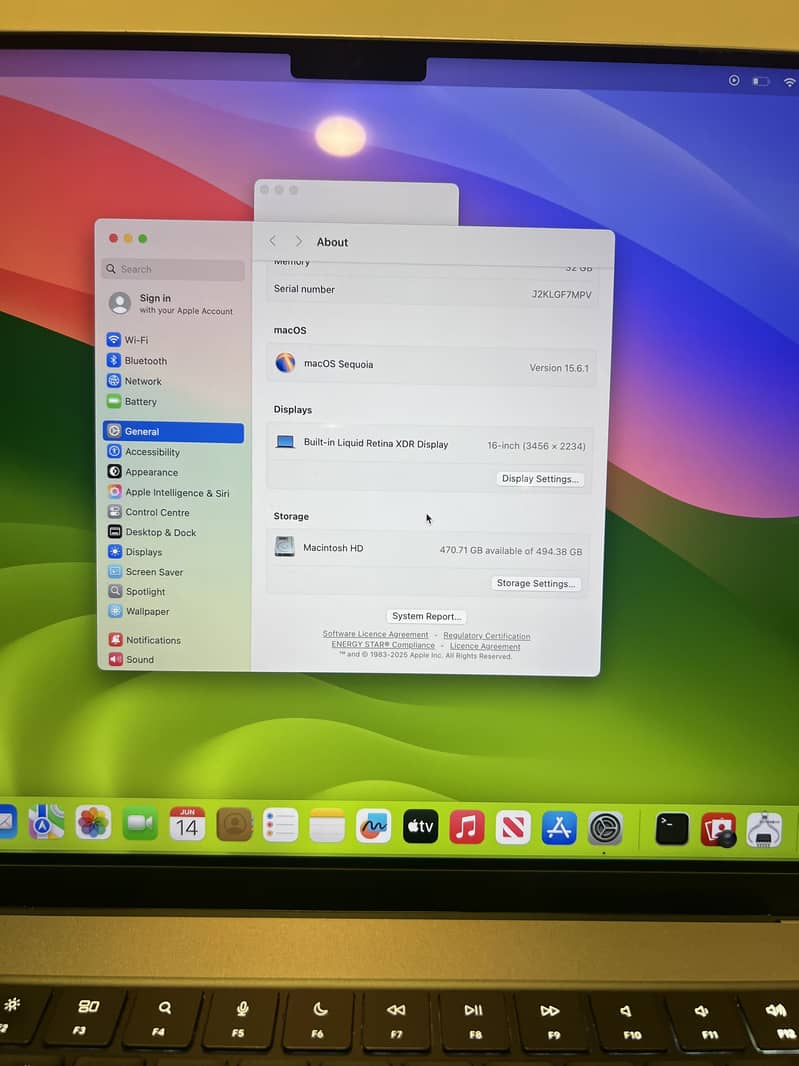Open the Apple TV app icon

point(420,827)
